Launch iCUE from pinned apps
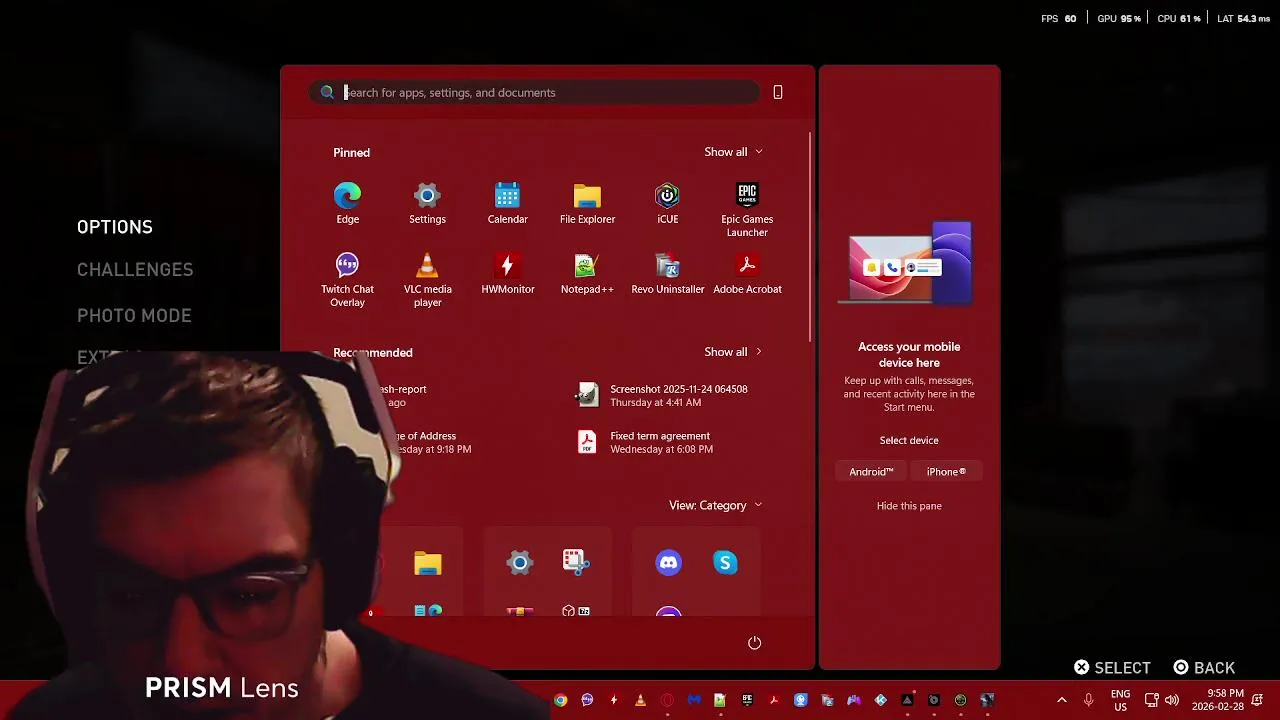The image size is (1280, 720). tap(667, 203)
